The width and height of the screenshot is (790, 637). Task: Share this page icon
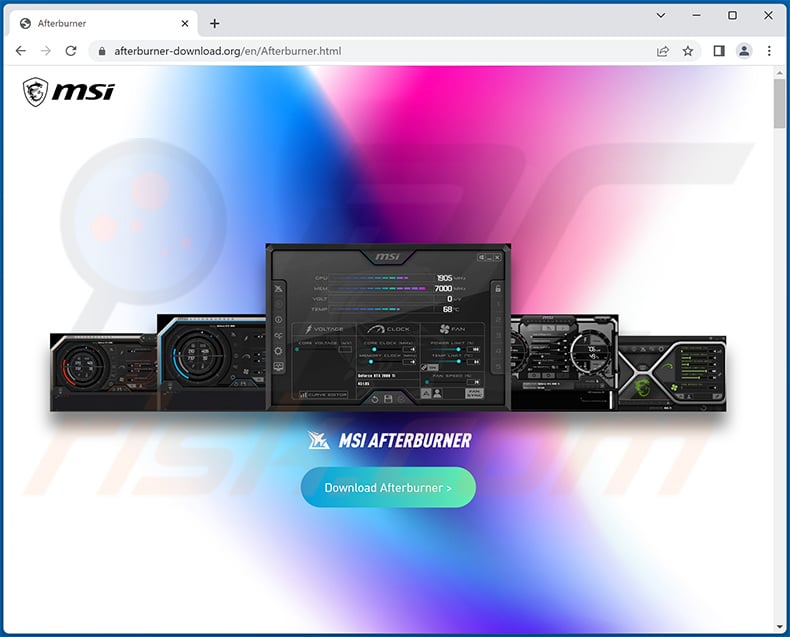coord(663,51)
